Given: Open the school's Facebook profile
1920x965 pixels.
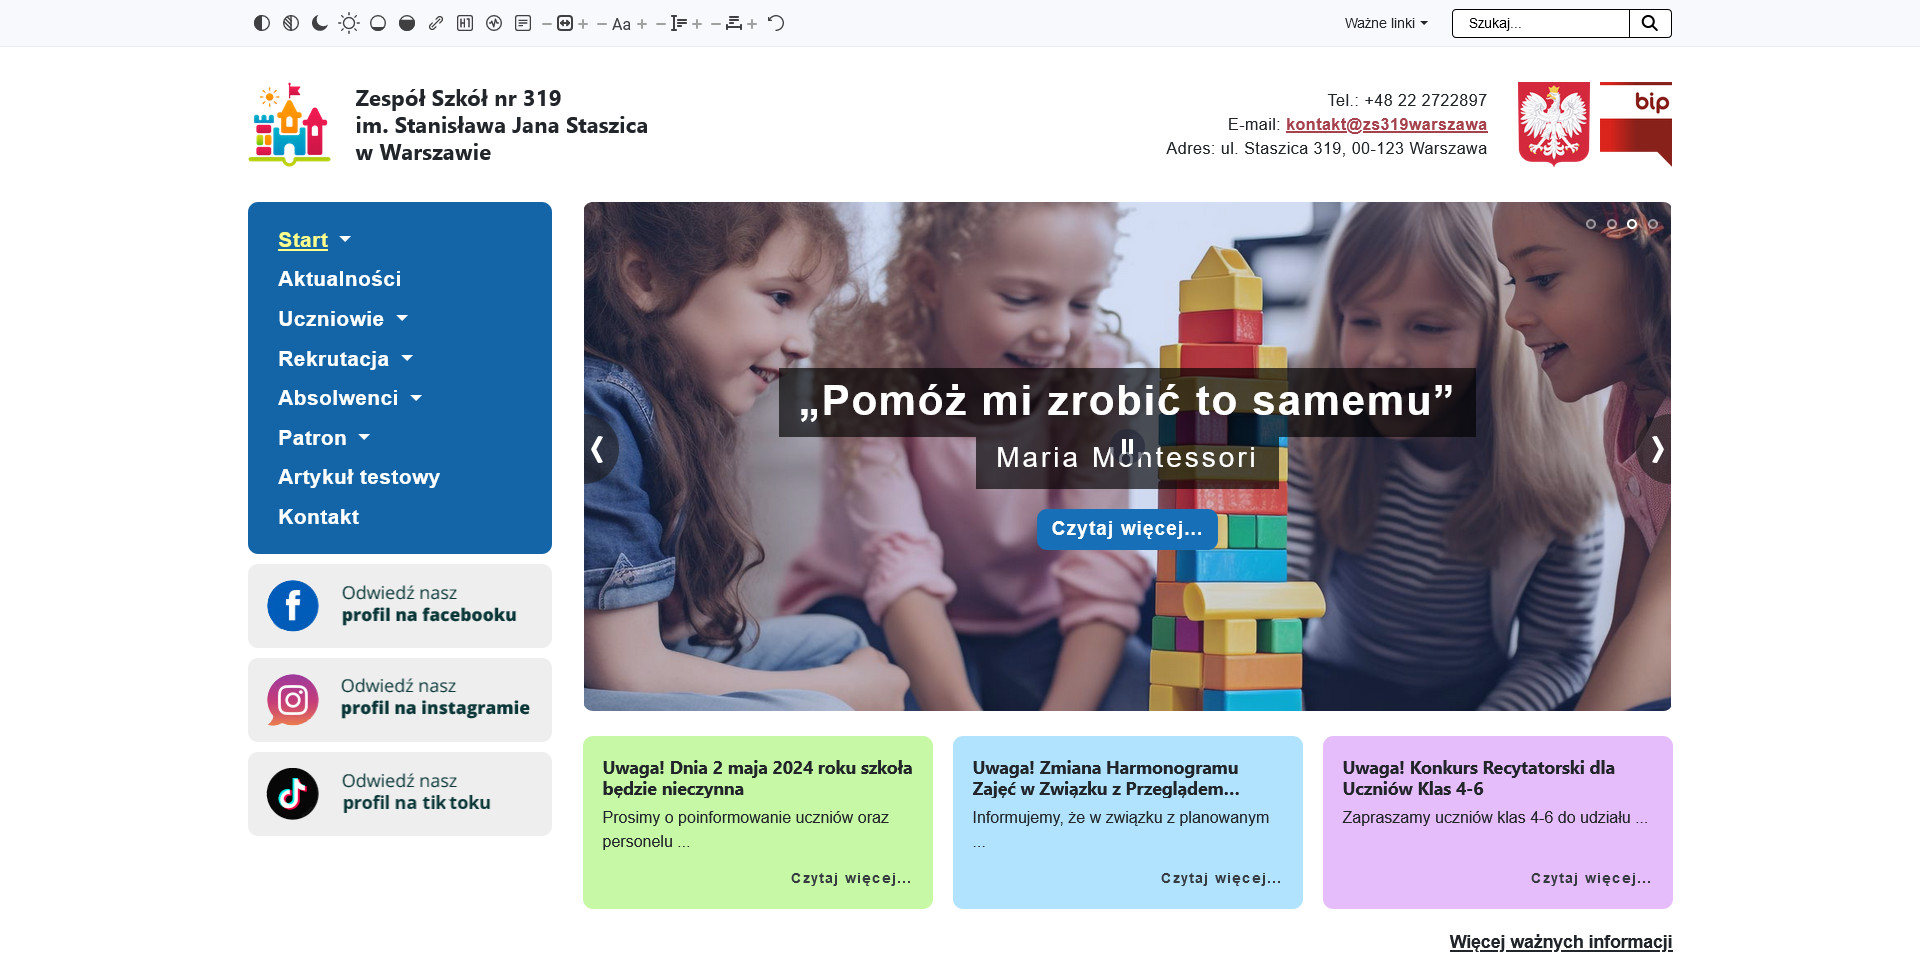Looking at the screenshot, I should [400, 605].
